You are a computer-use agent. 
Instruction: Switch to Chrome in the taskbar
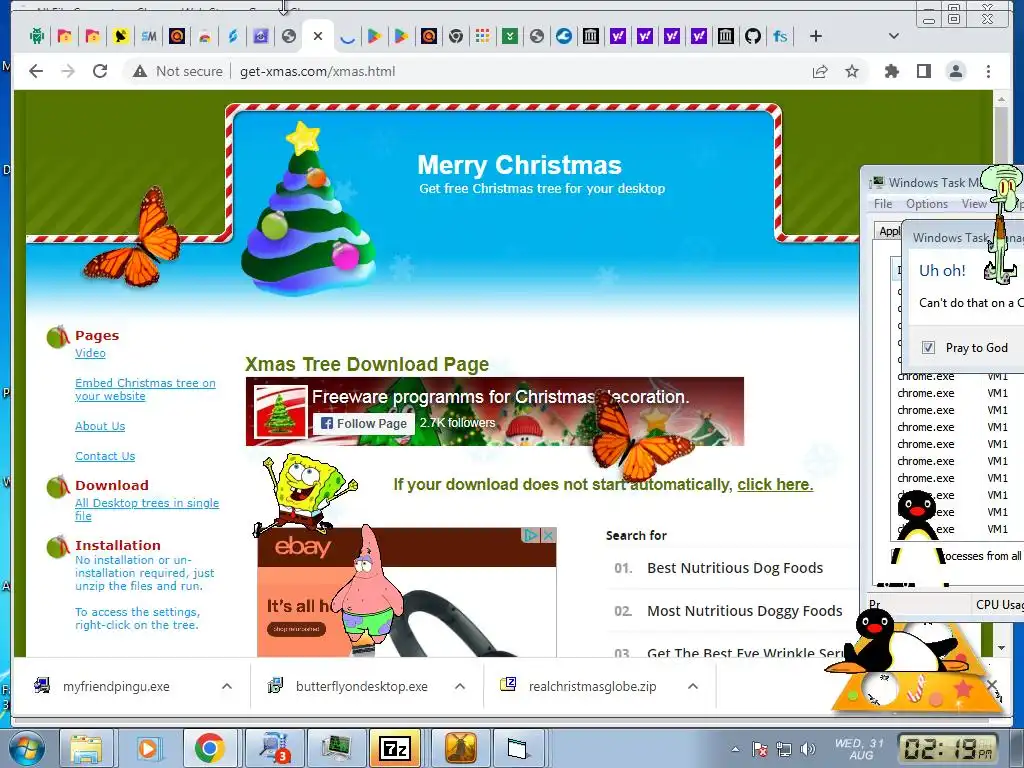209,748
